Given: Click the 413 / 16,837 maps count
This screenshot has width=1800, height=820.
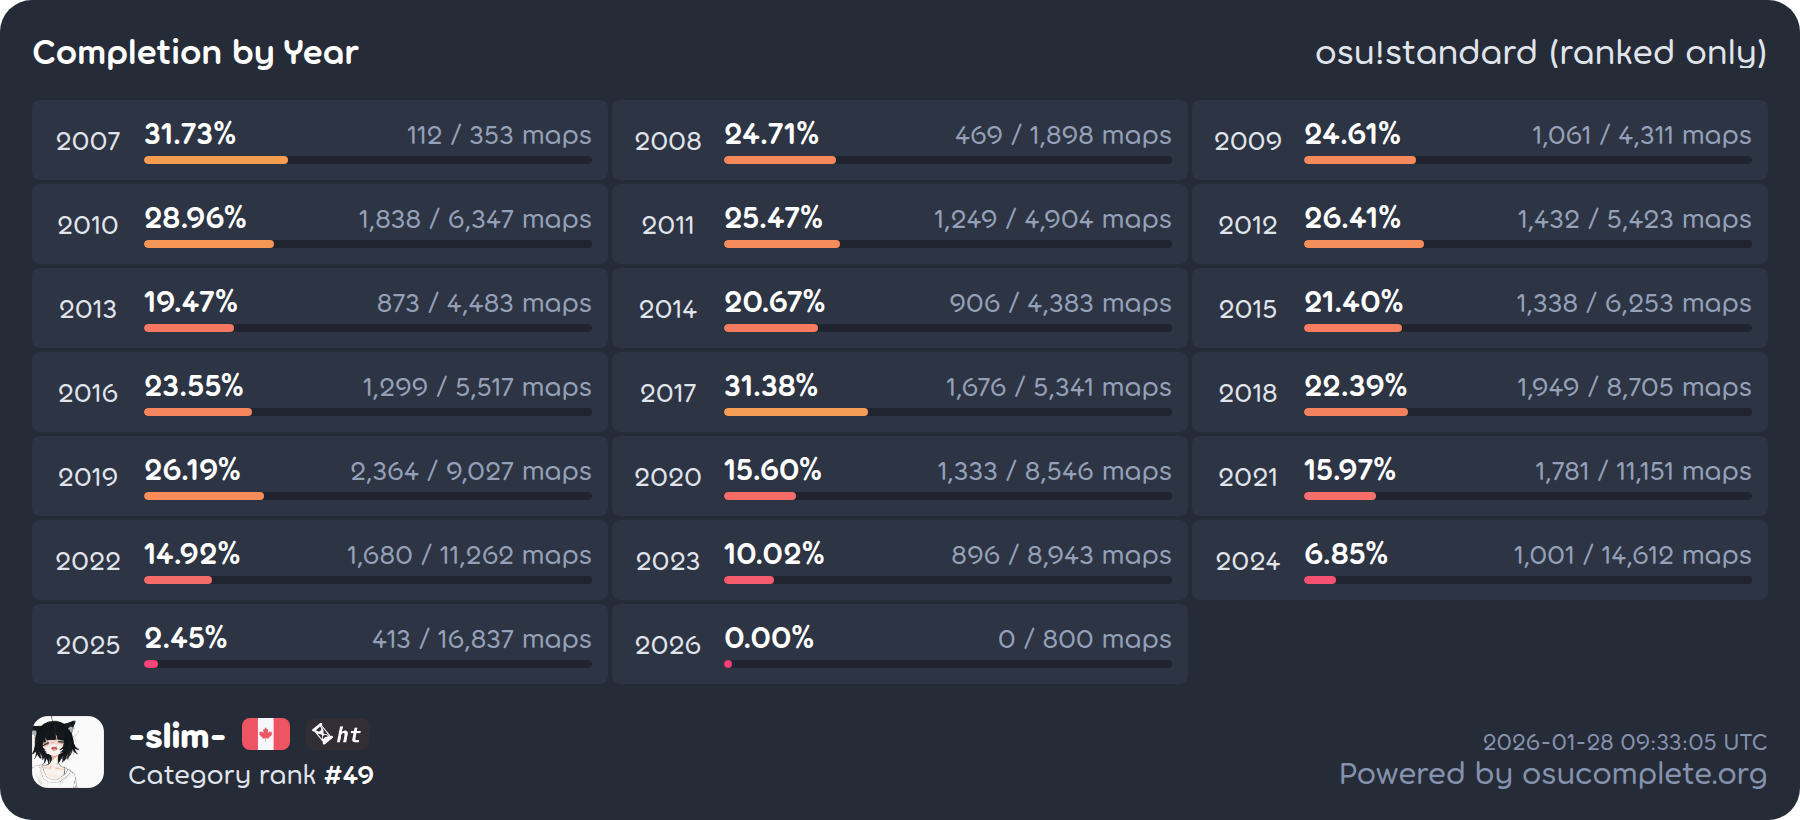Looking at the screenshot, I should tap(481, 640).
